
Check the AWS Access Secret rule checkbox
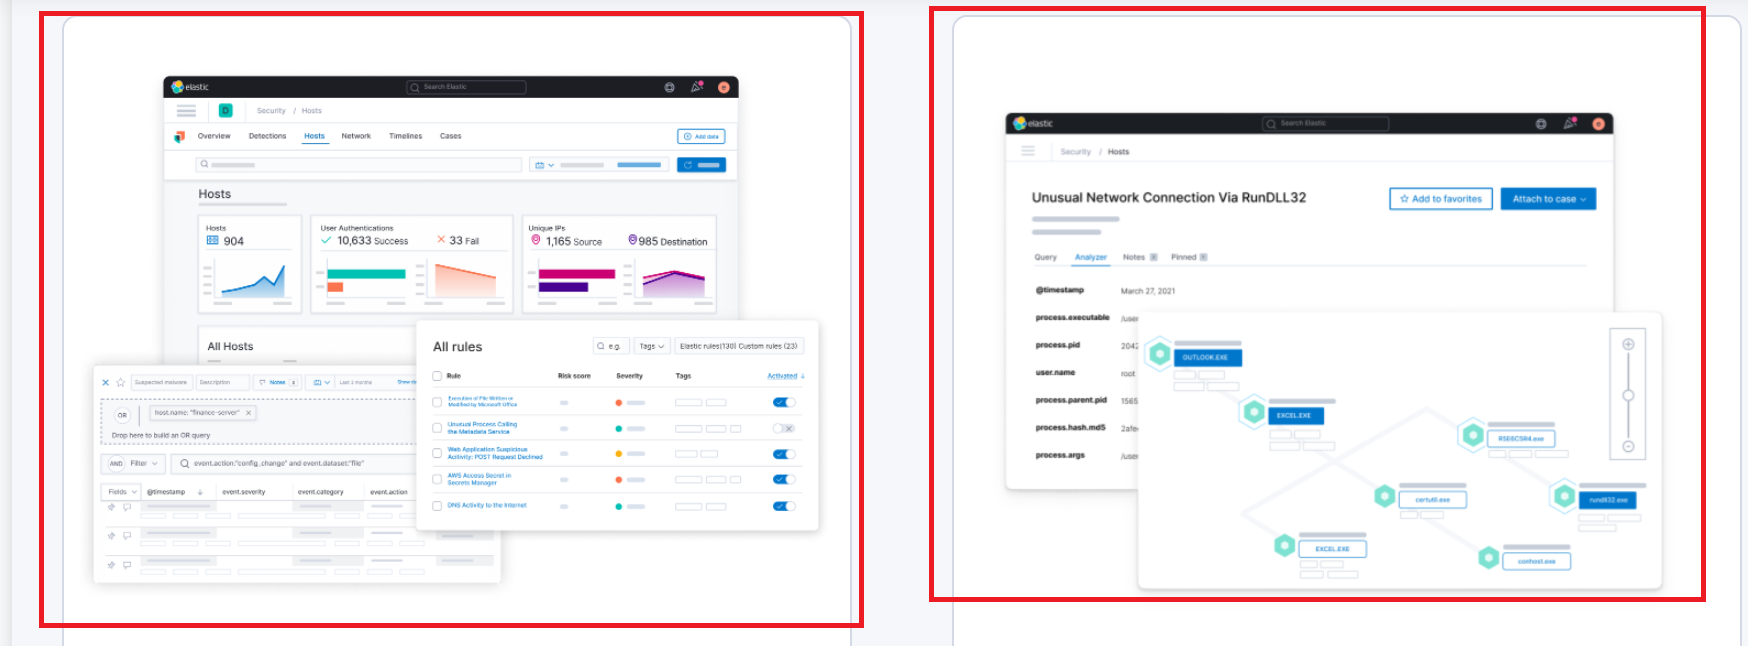pyautogui.click(x=437, y=479)
